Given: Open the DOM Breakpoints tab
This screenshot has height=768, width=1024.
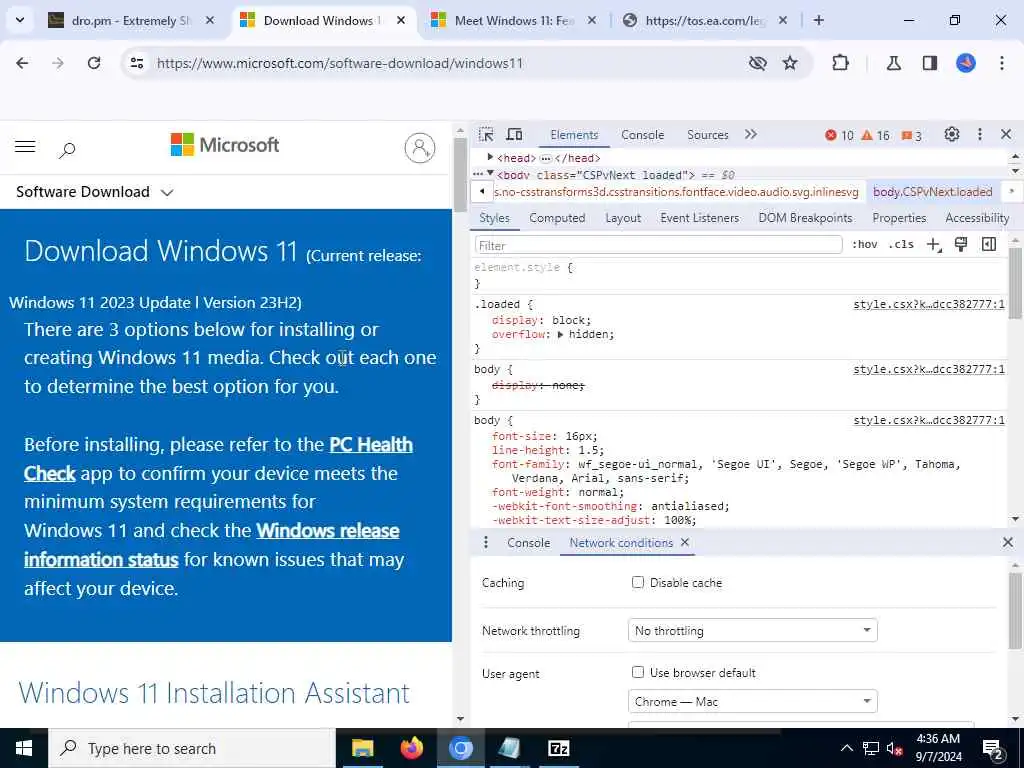Looking at the screenshot, I should point(805,217).
